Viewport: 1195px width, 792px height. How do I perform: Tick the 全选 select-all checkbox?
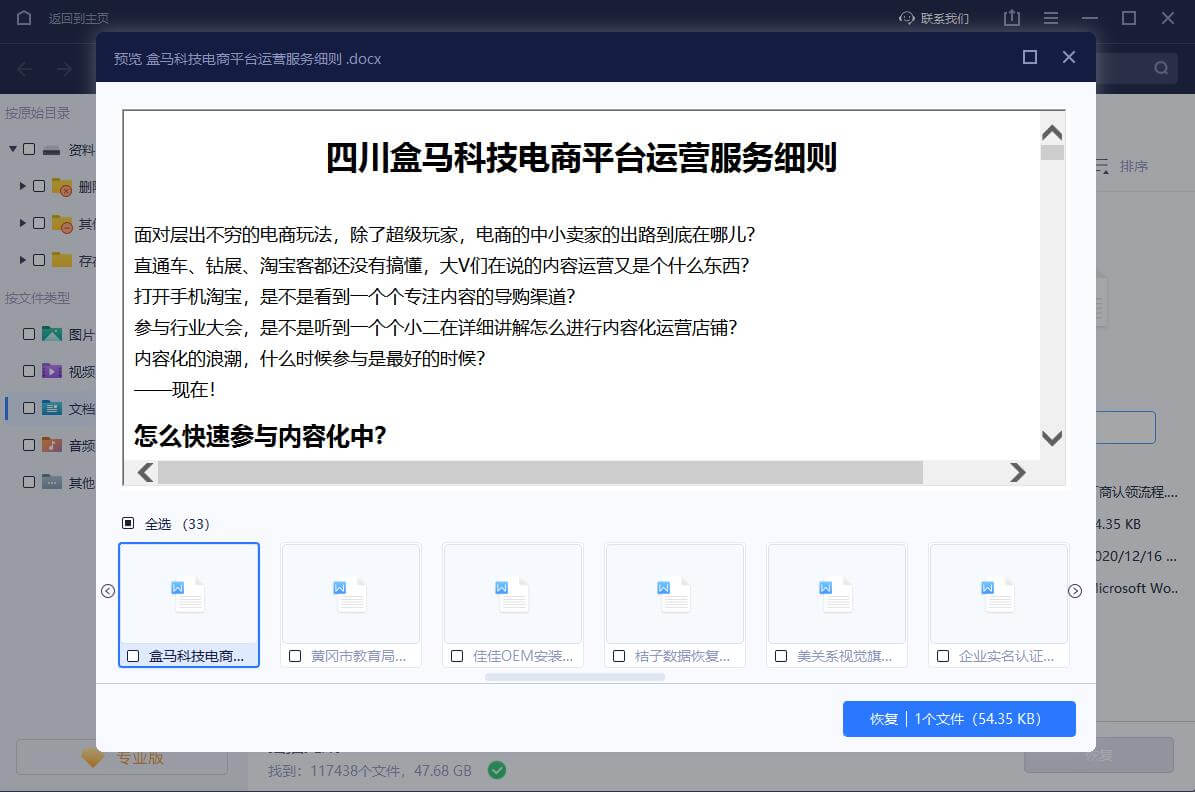coord(128,523)
